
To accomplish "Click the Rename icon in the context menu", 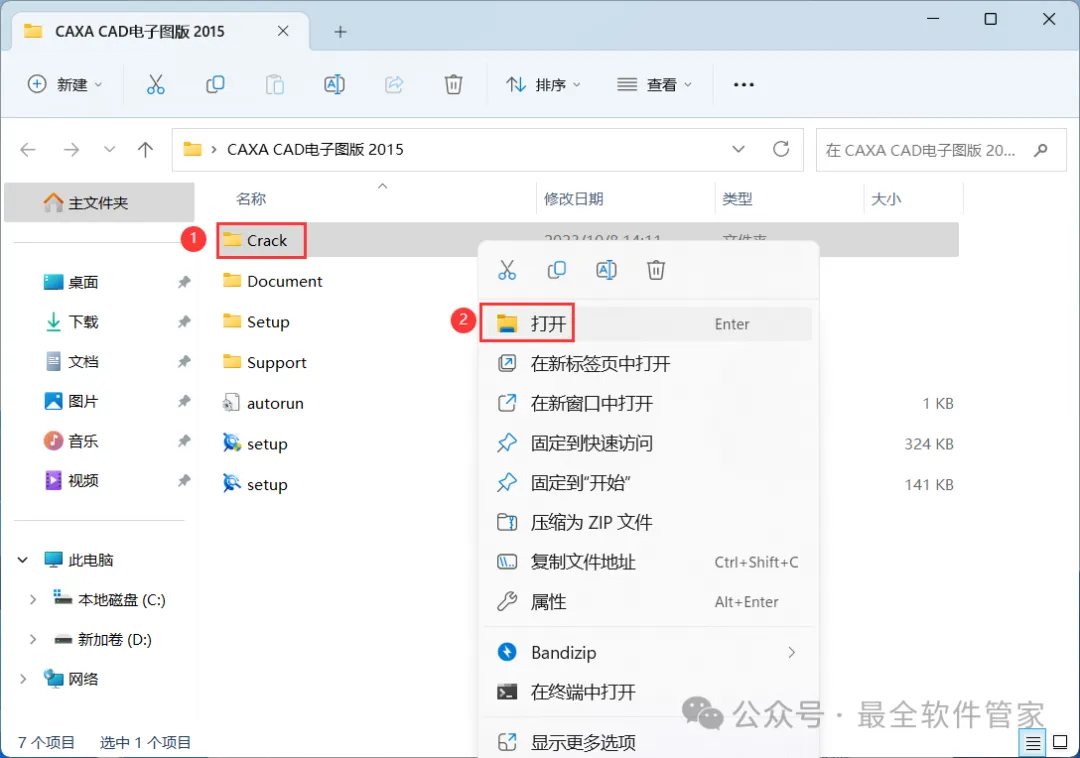I will pyautogui.click(x=606, y=270).
